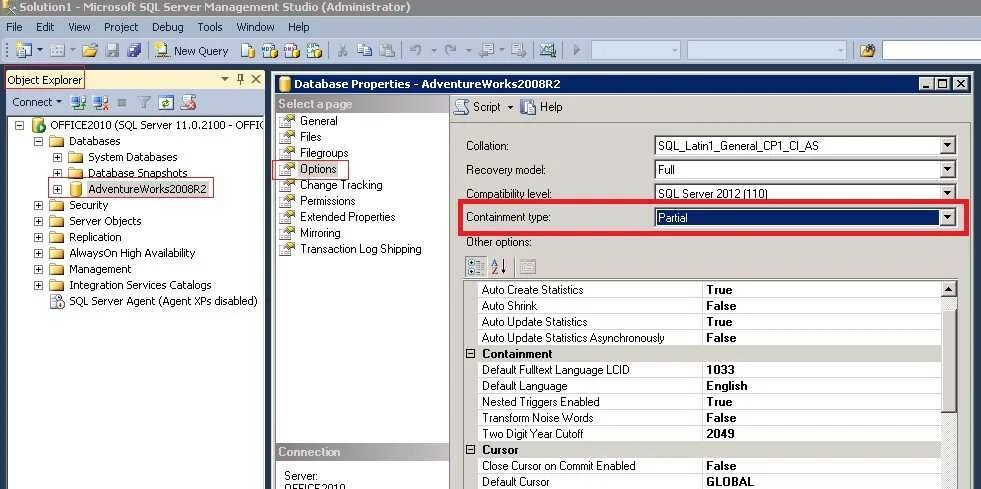Click the Auto Shrink False value

pos(721,306)
